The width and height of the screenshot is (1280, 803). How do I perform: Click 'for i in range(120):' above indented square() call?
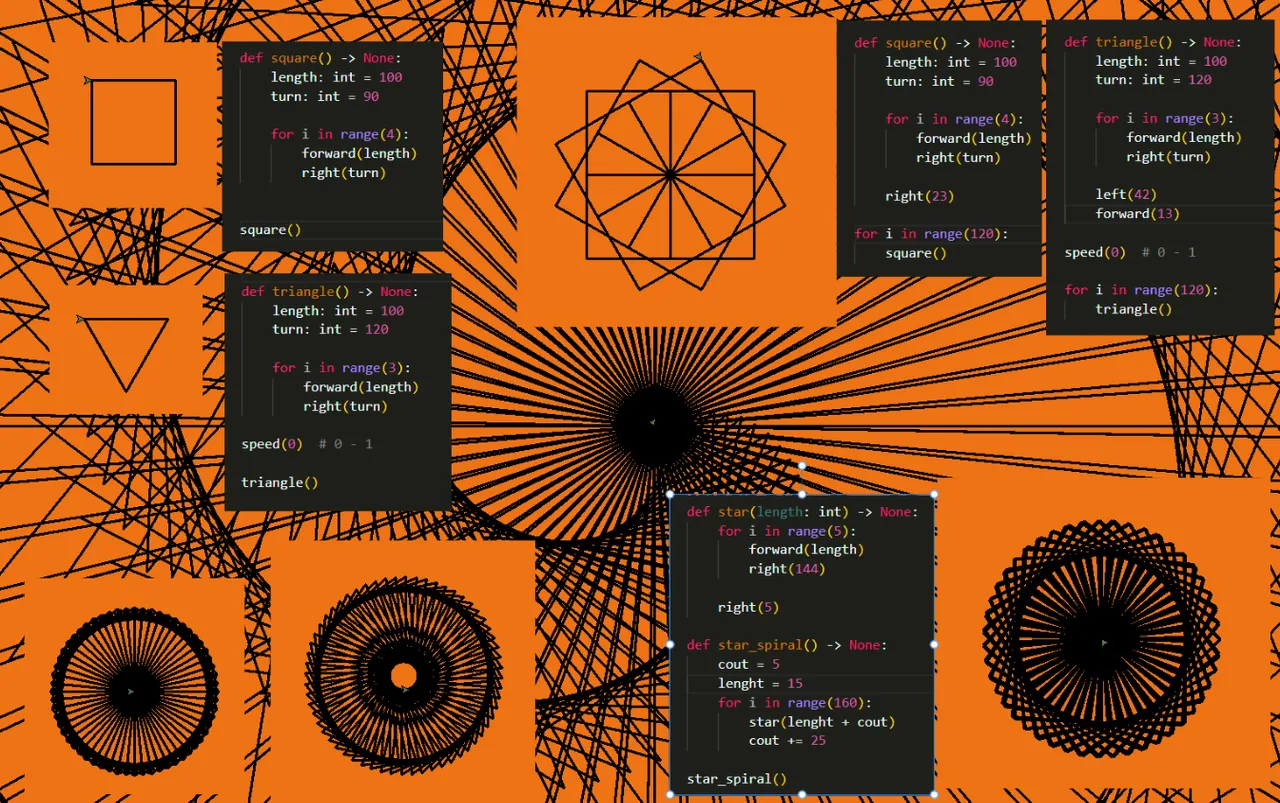[931, 234]
